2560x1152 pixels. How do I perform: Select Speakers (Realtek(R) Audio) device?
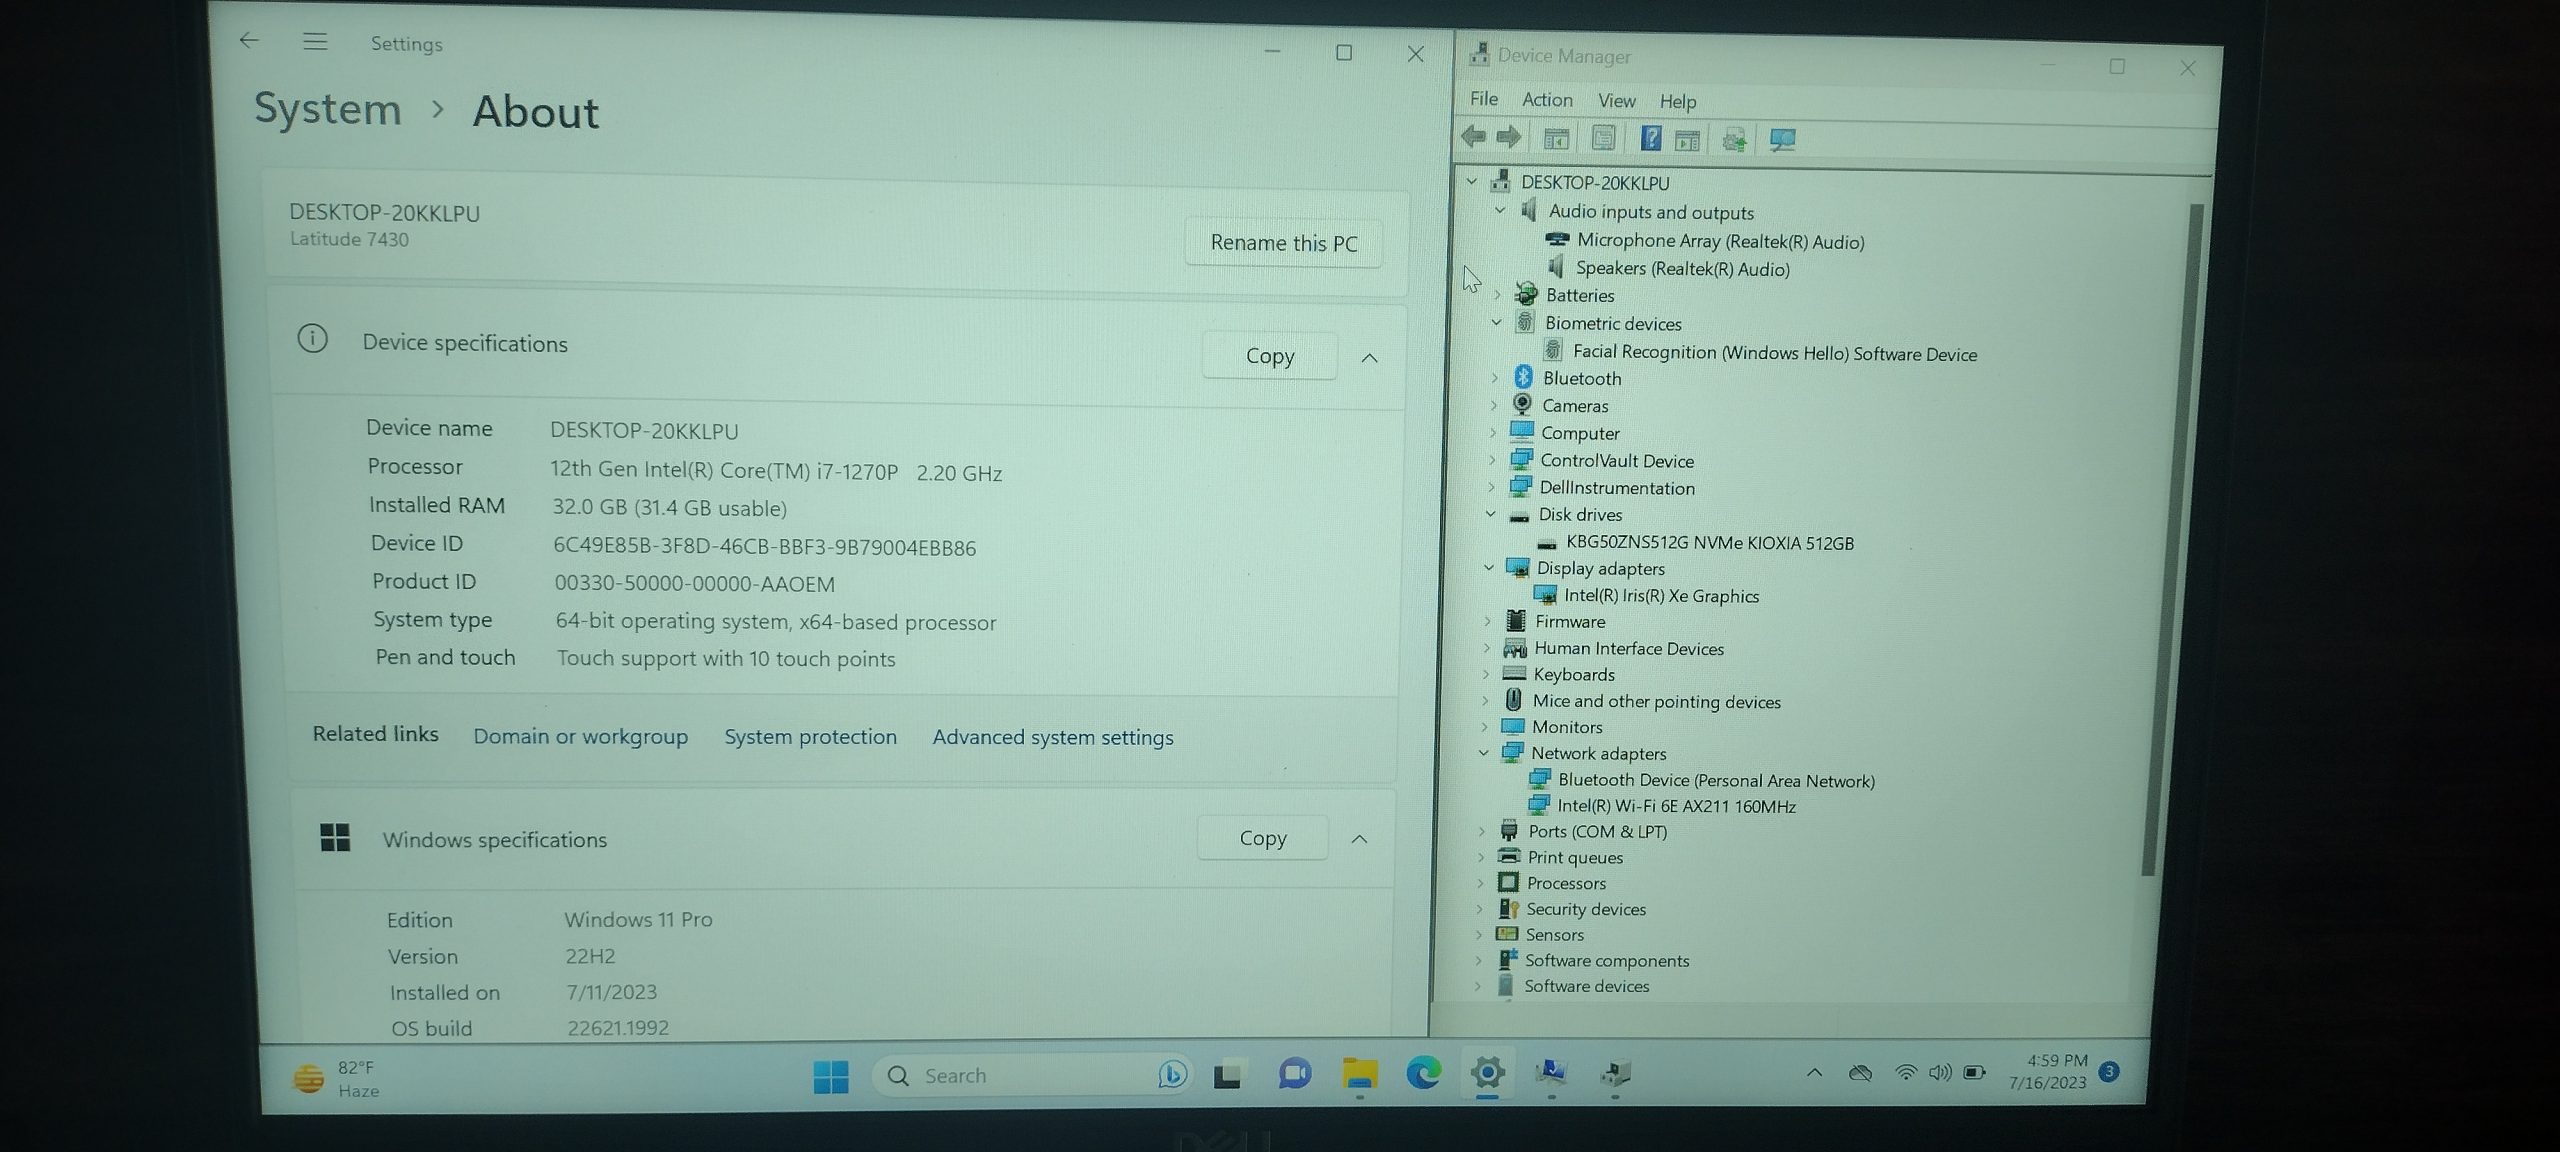[x=1683, y=268]
